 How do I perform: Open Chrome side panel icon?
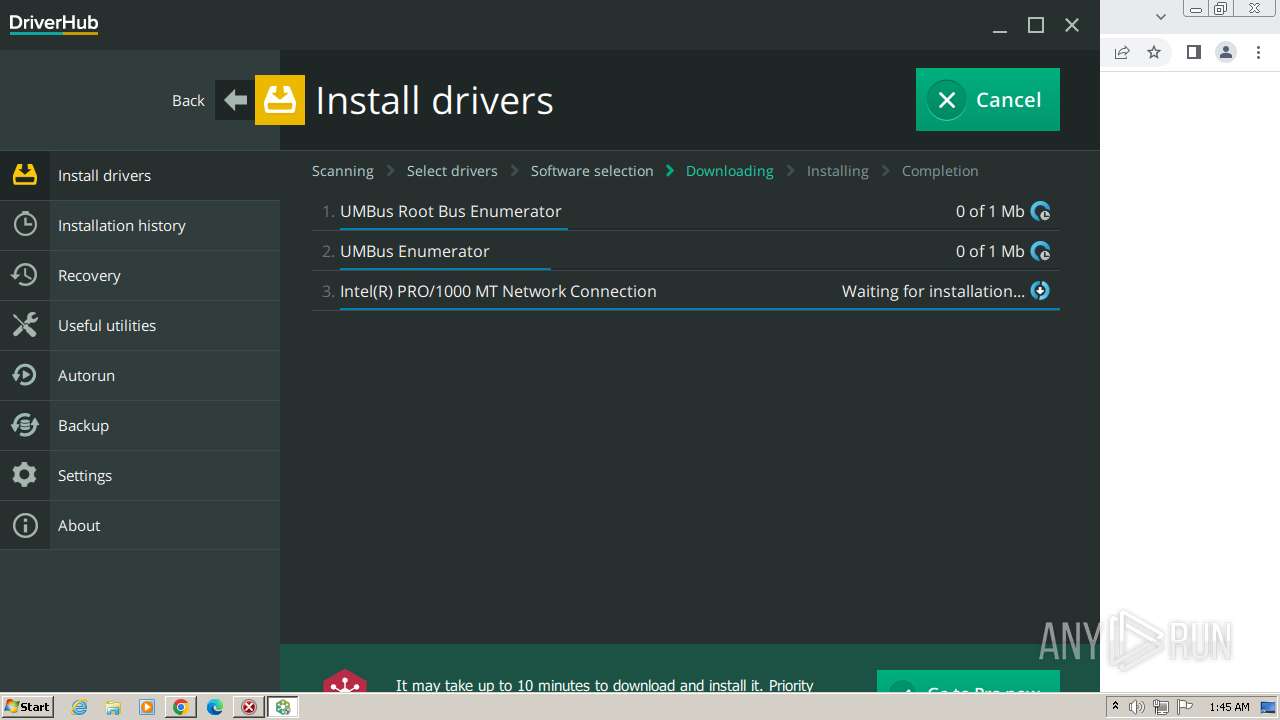[x=1193, y=52]
